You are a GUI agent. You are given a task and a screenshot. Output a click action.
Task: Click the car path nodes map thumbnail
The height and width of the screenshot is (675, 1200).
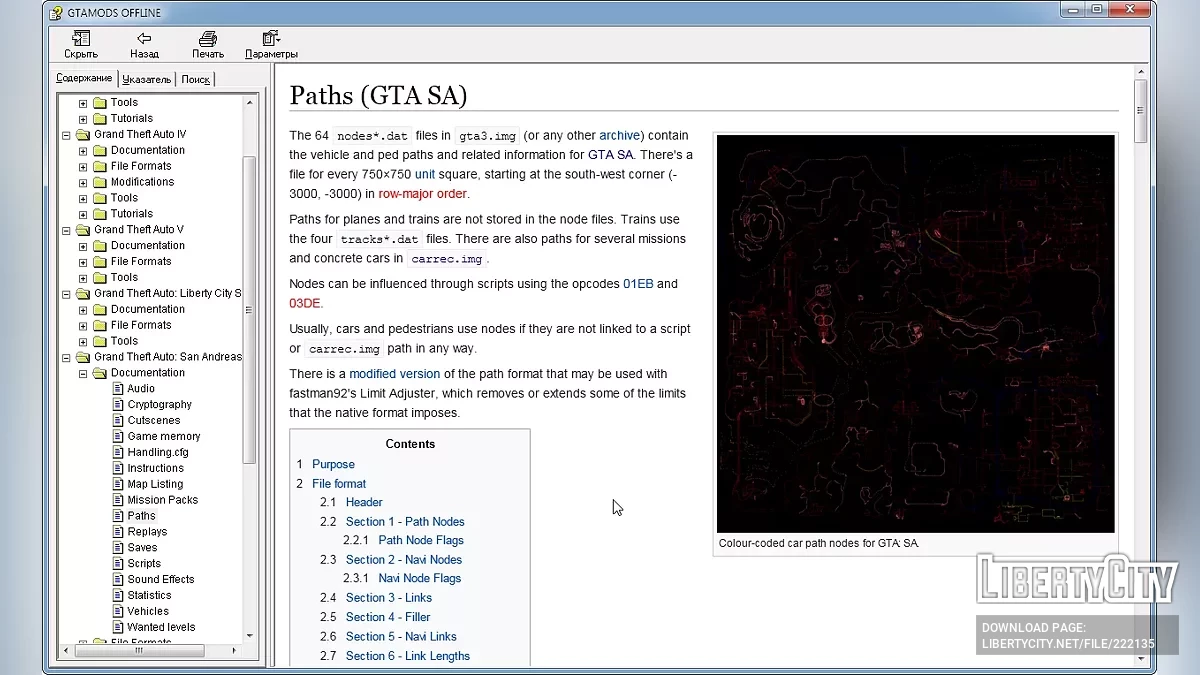tap(915, 334)
